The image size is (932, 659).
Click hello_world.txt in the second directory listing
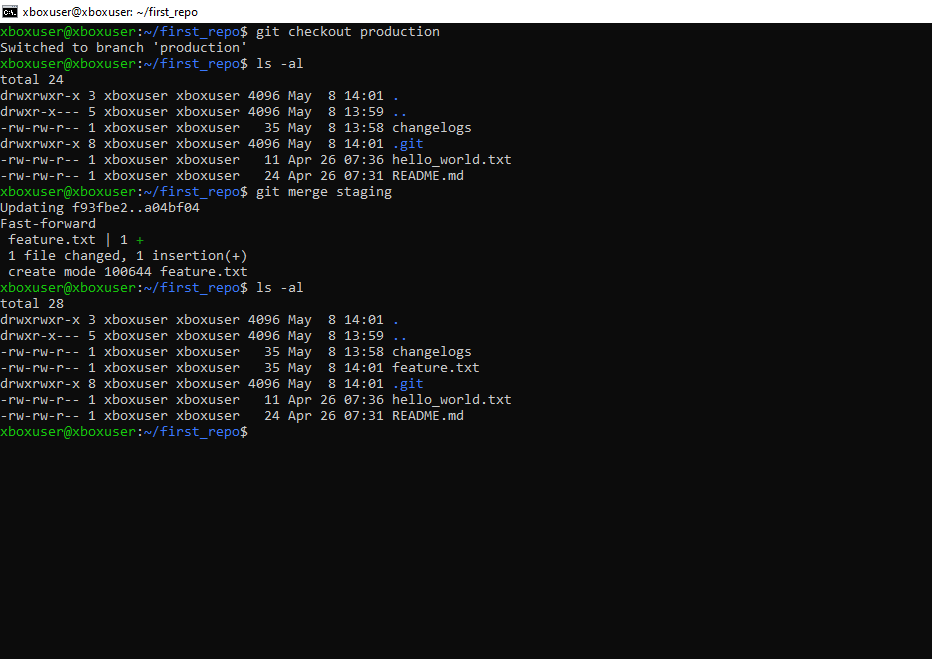coord(451,400)
